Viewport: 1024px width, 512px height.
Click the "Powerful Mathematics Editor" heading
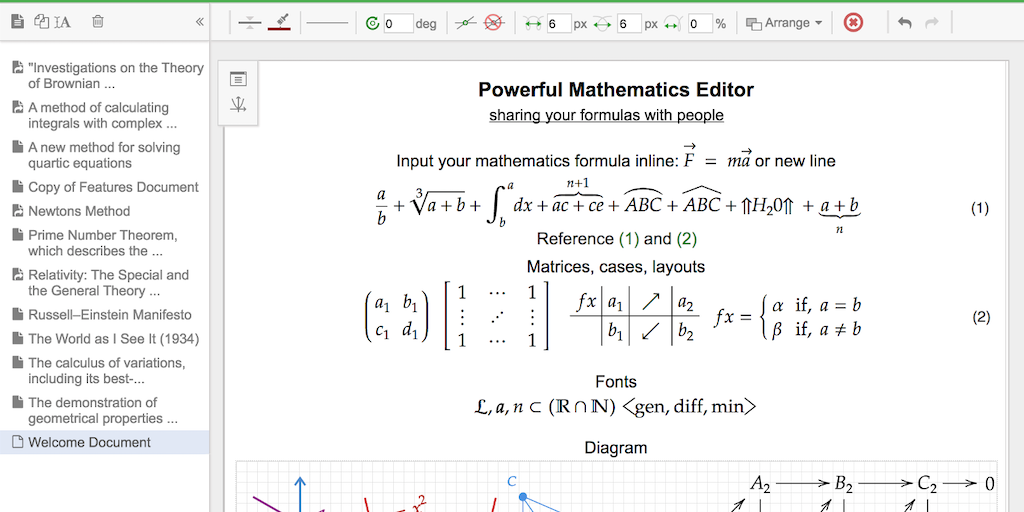[616, 89]
